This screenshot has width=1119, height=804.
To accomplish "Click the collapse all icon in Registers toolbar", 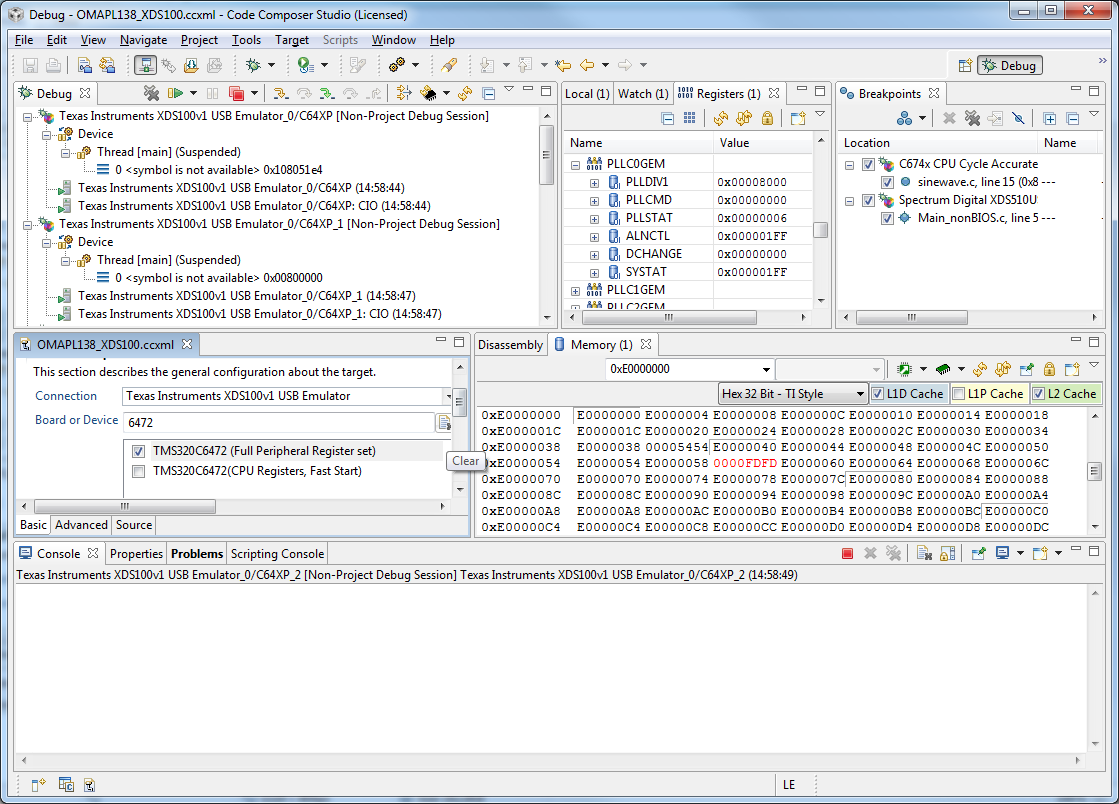I will pos(667,118).
